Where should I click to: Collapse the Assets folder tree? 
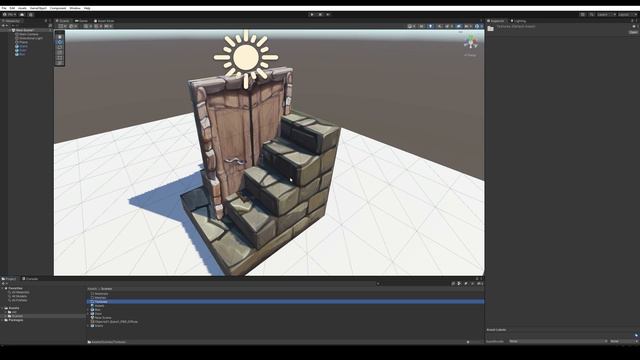point(2,308)
